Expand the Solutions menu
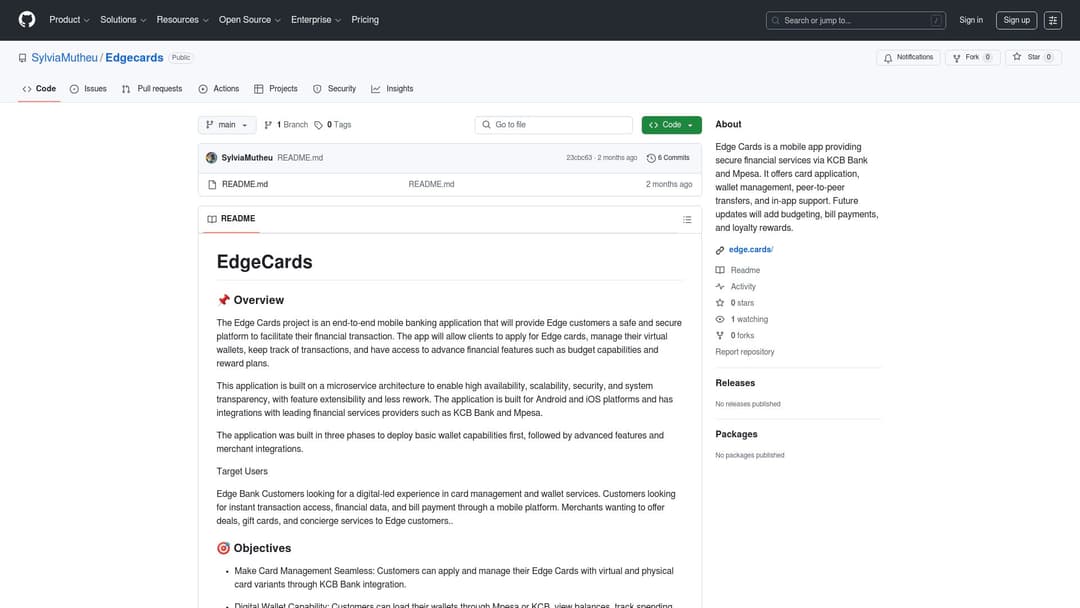Screen dimensions: 1080x608 coord(123,20)
